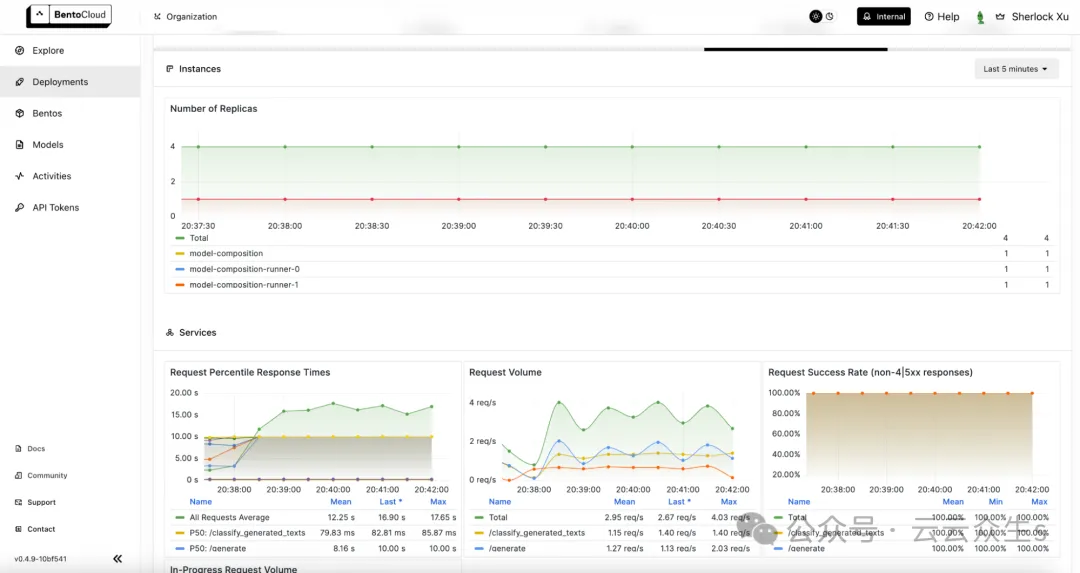
Task: Click the Bentos box icon
Action: pyautogui.click(x=20, y=114)
